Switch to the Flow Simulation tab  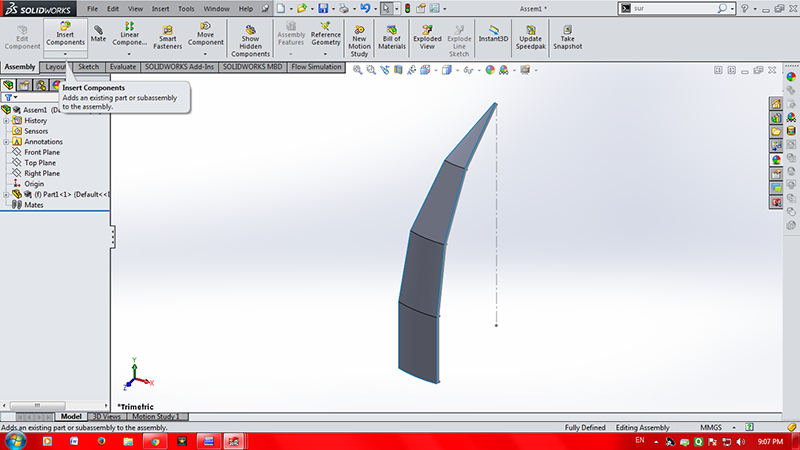coord(316,67)
